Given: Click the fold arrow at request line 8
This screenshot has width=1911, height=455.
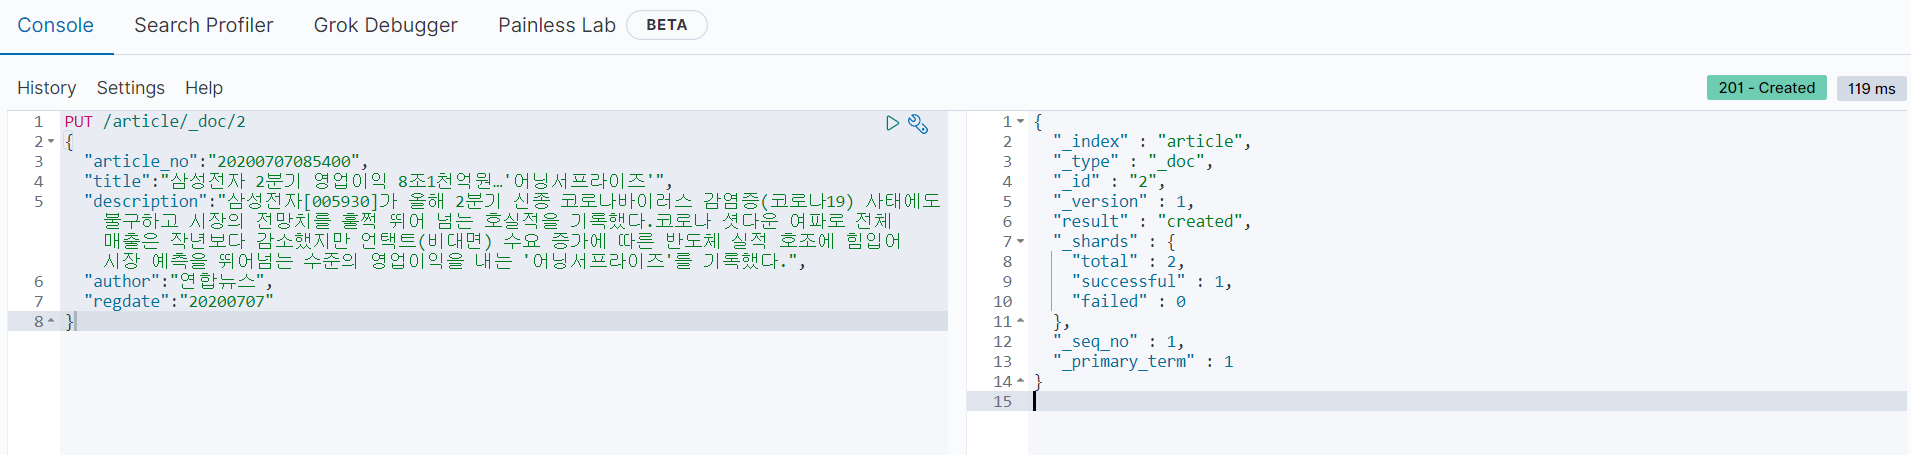Looking at the screenshot, I should pos(51,321).
